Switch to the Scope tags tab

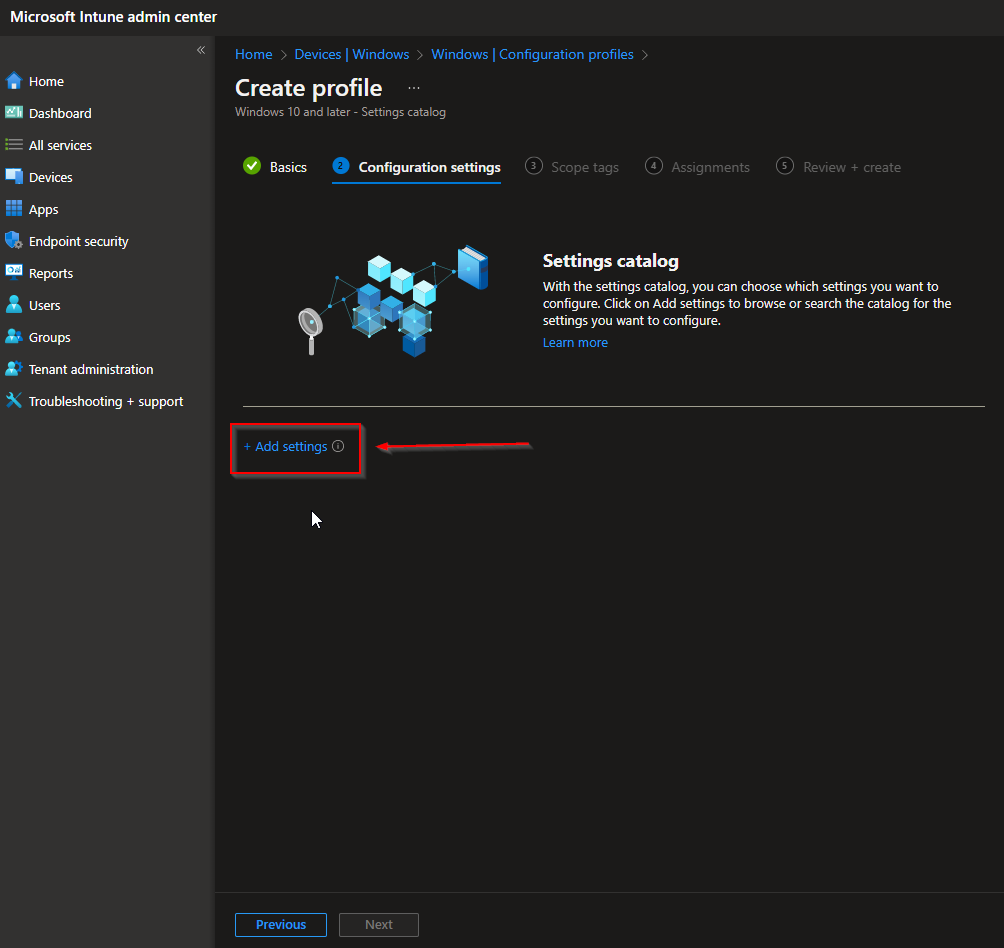tap(572, 167)
